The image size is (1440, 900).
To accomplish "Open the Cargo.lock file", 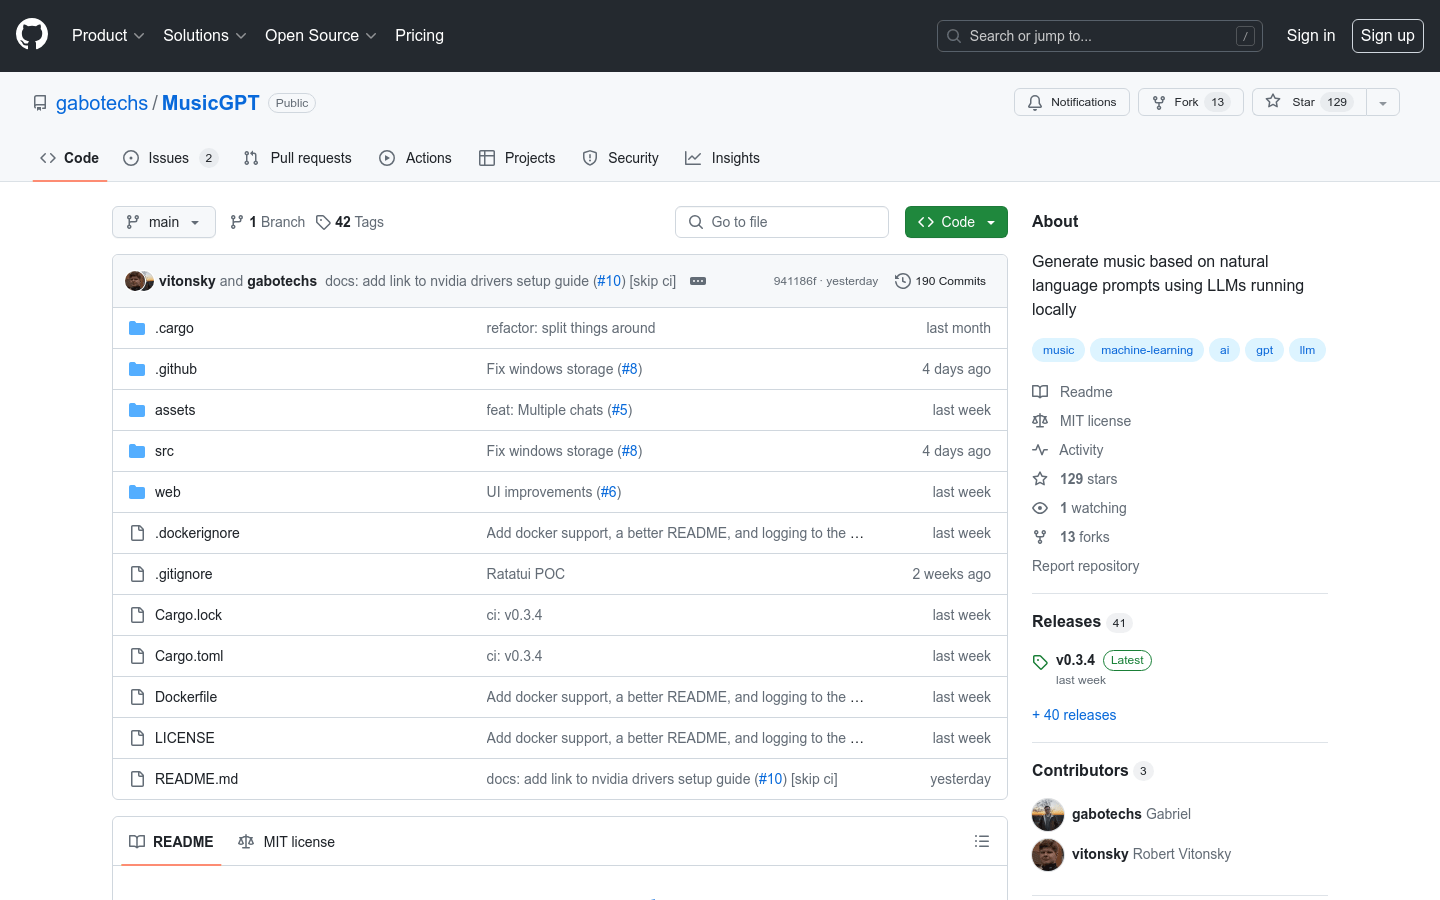I will (188, 615).
